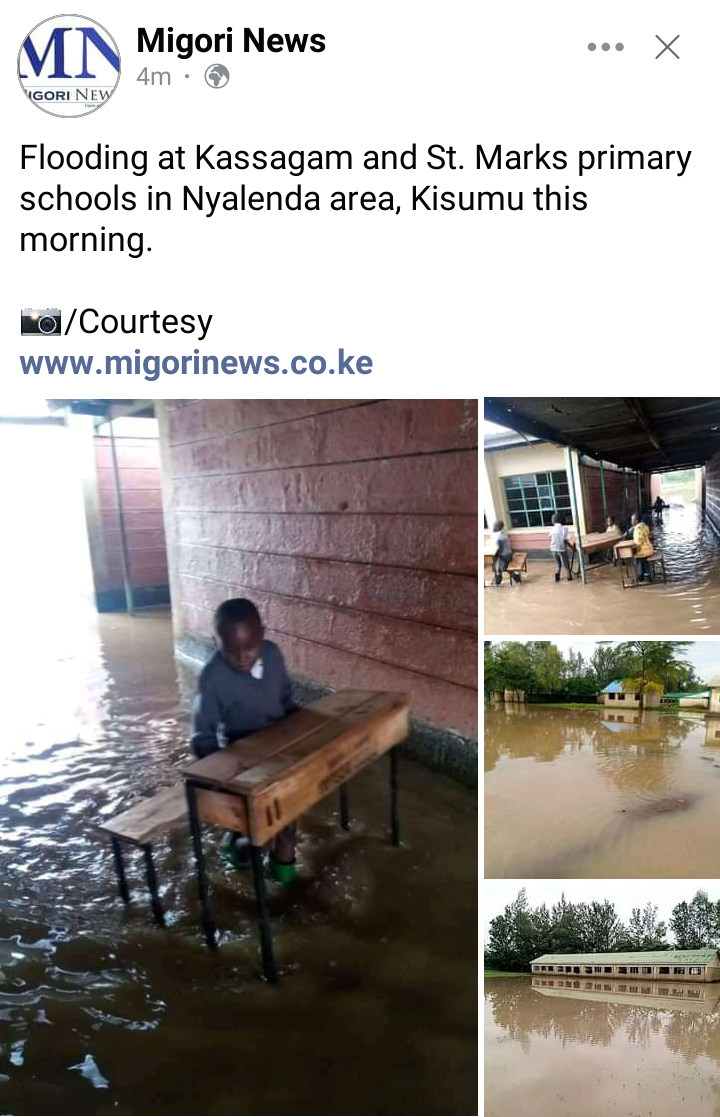
Task: Tap the green window in corridor photo
Action: [538, 499]
